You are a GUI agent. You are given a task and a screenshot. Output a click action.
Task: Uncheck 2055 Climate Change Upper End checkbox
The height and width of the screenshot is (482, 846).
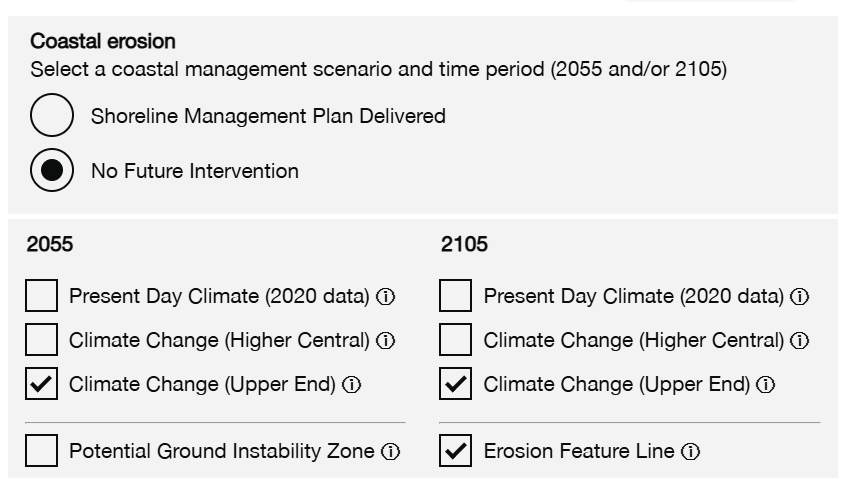pyautogui.click(x=41, y=384)
